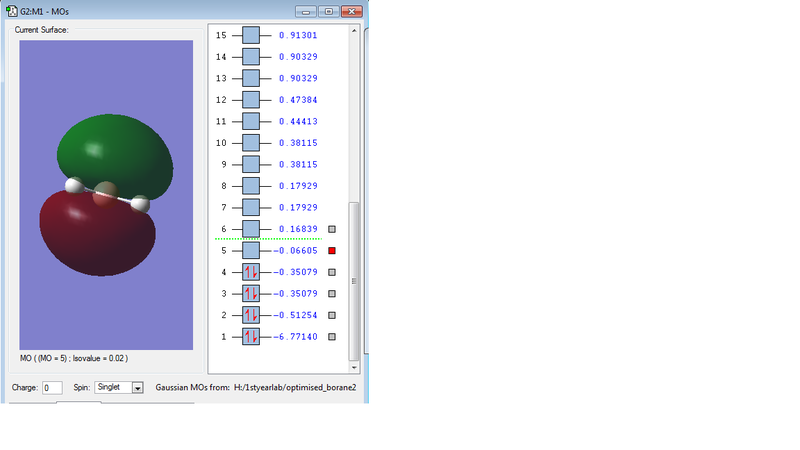Select orbital box for MO 12
This screenshot has height=450, width=800.
[x=251, y=100]
